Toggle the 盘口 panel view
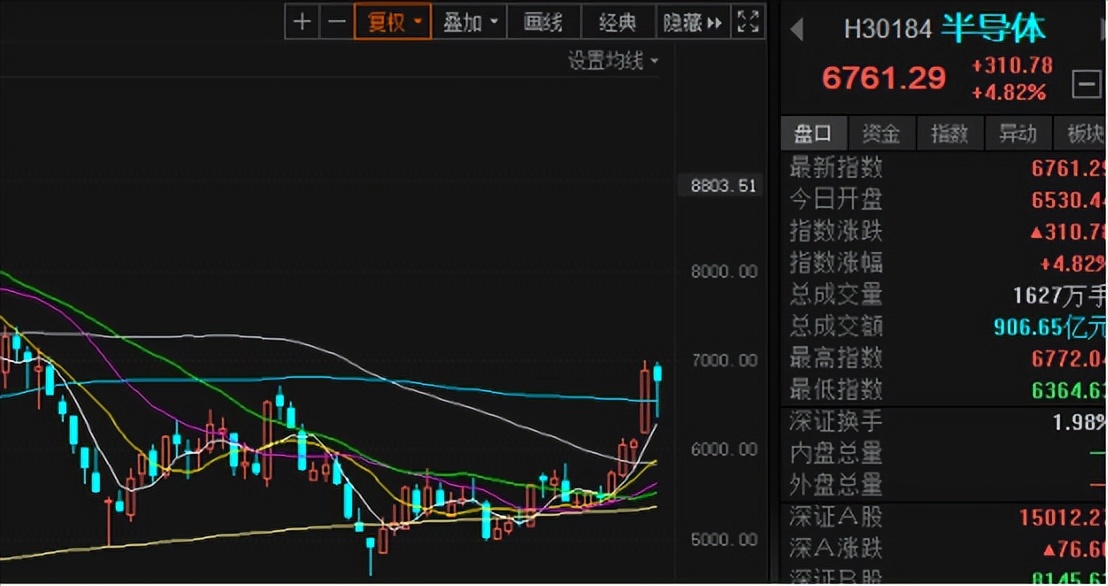1108x586 pixels. pos(813,133)
